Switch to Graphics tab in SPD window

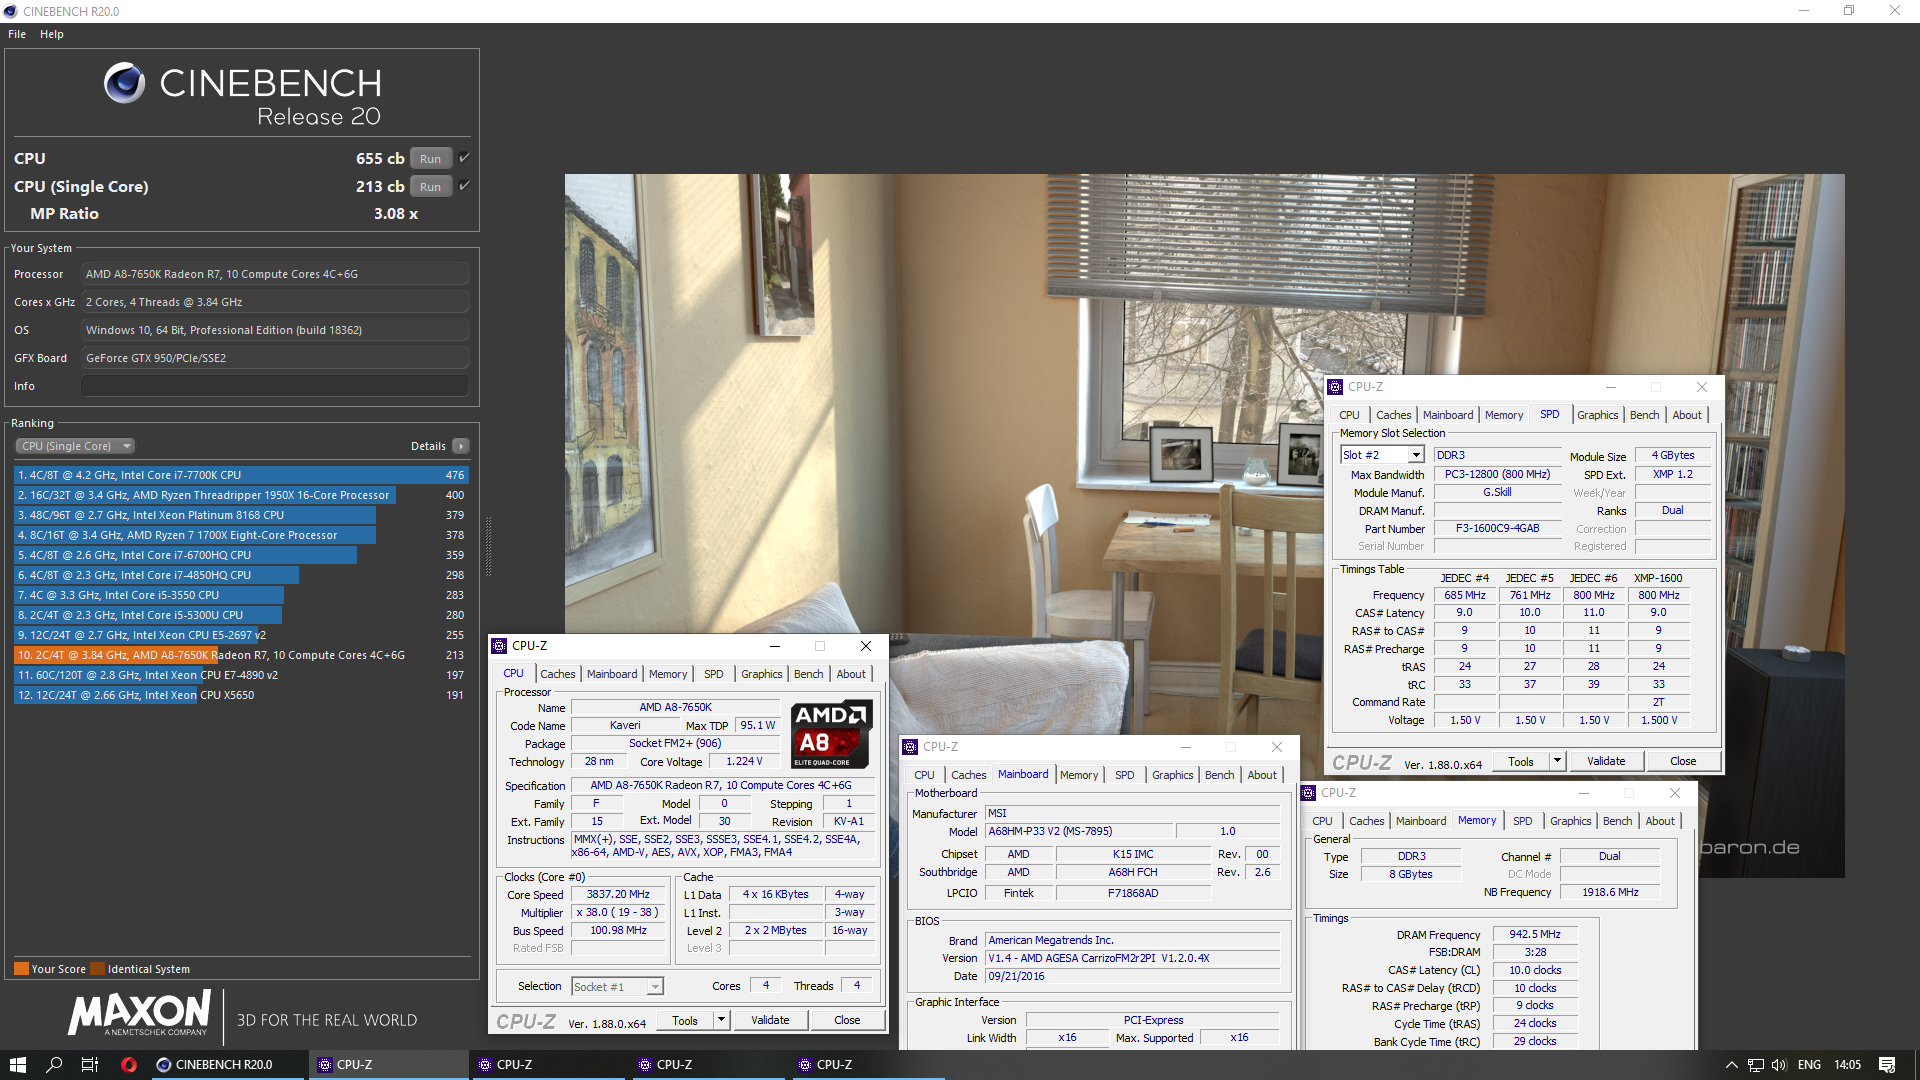(1598, 415)
